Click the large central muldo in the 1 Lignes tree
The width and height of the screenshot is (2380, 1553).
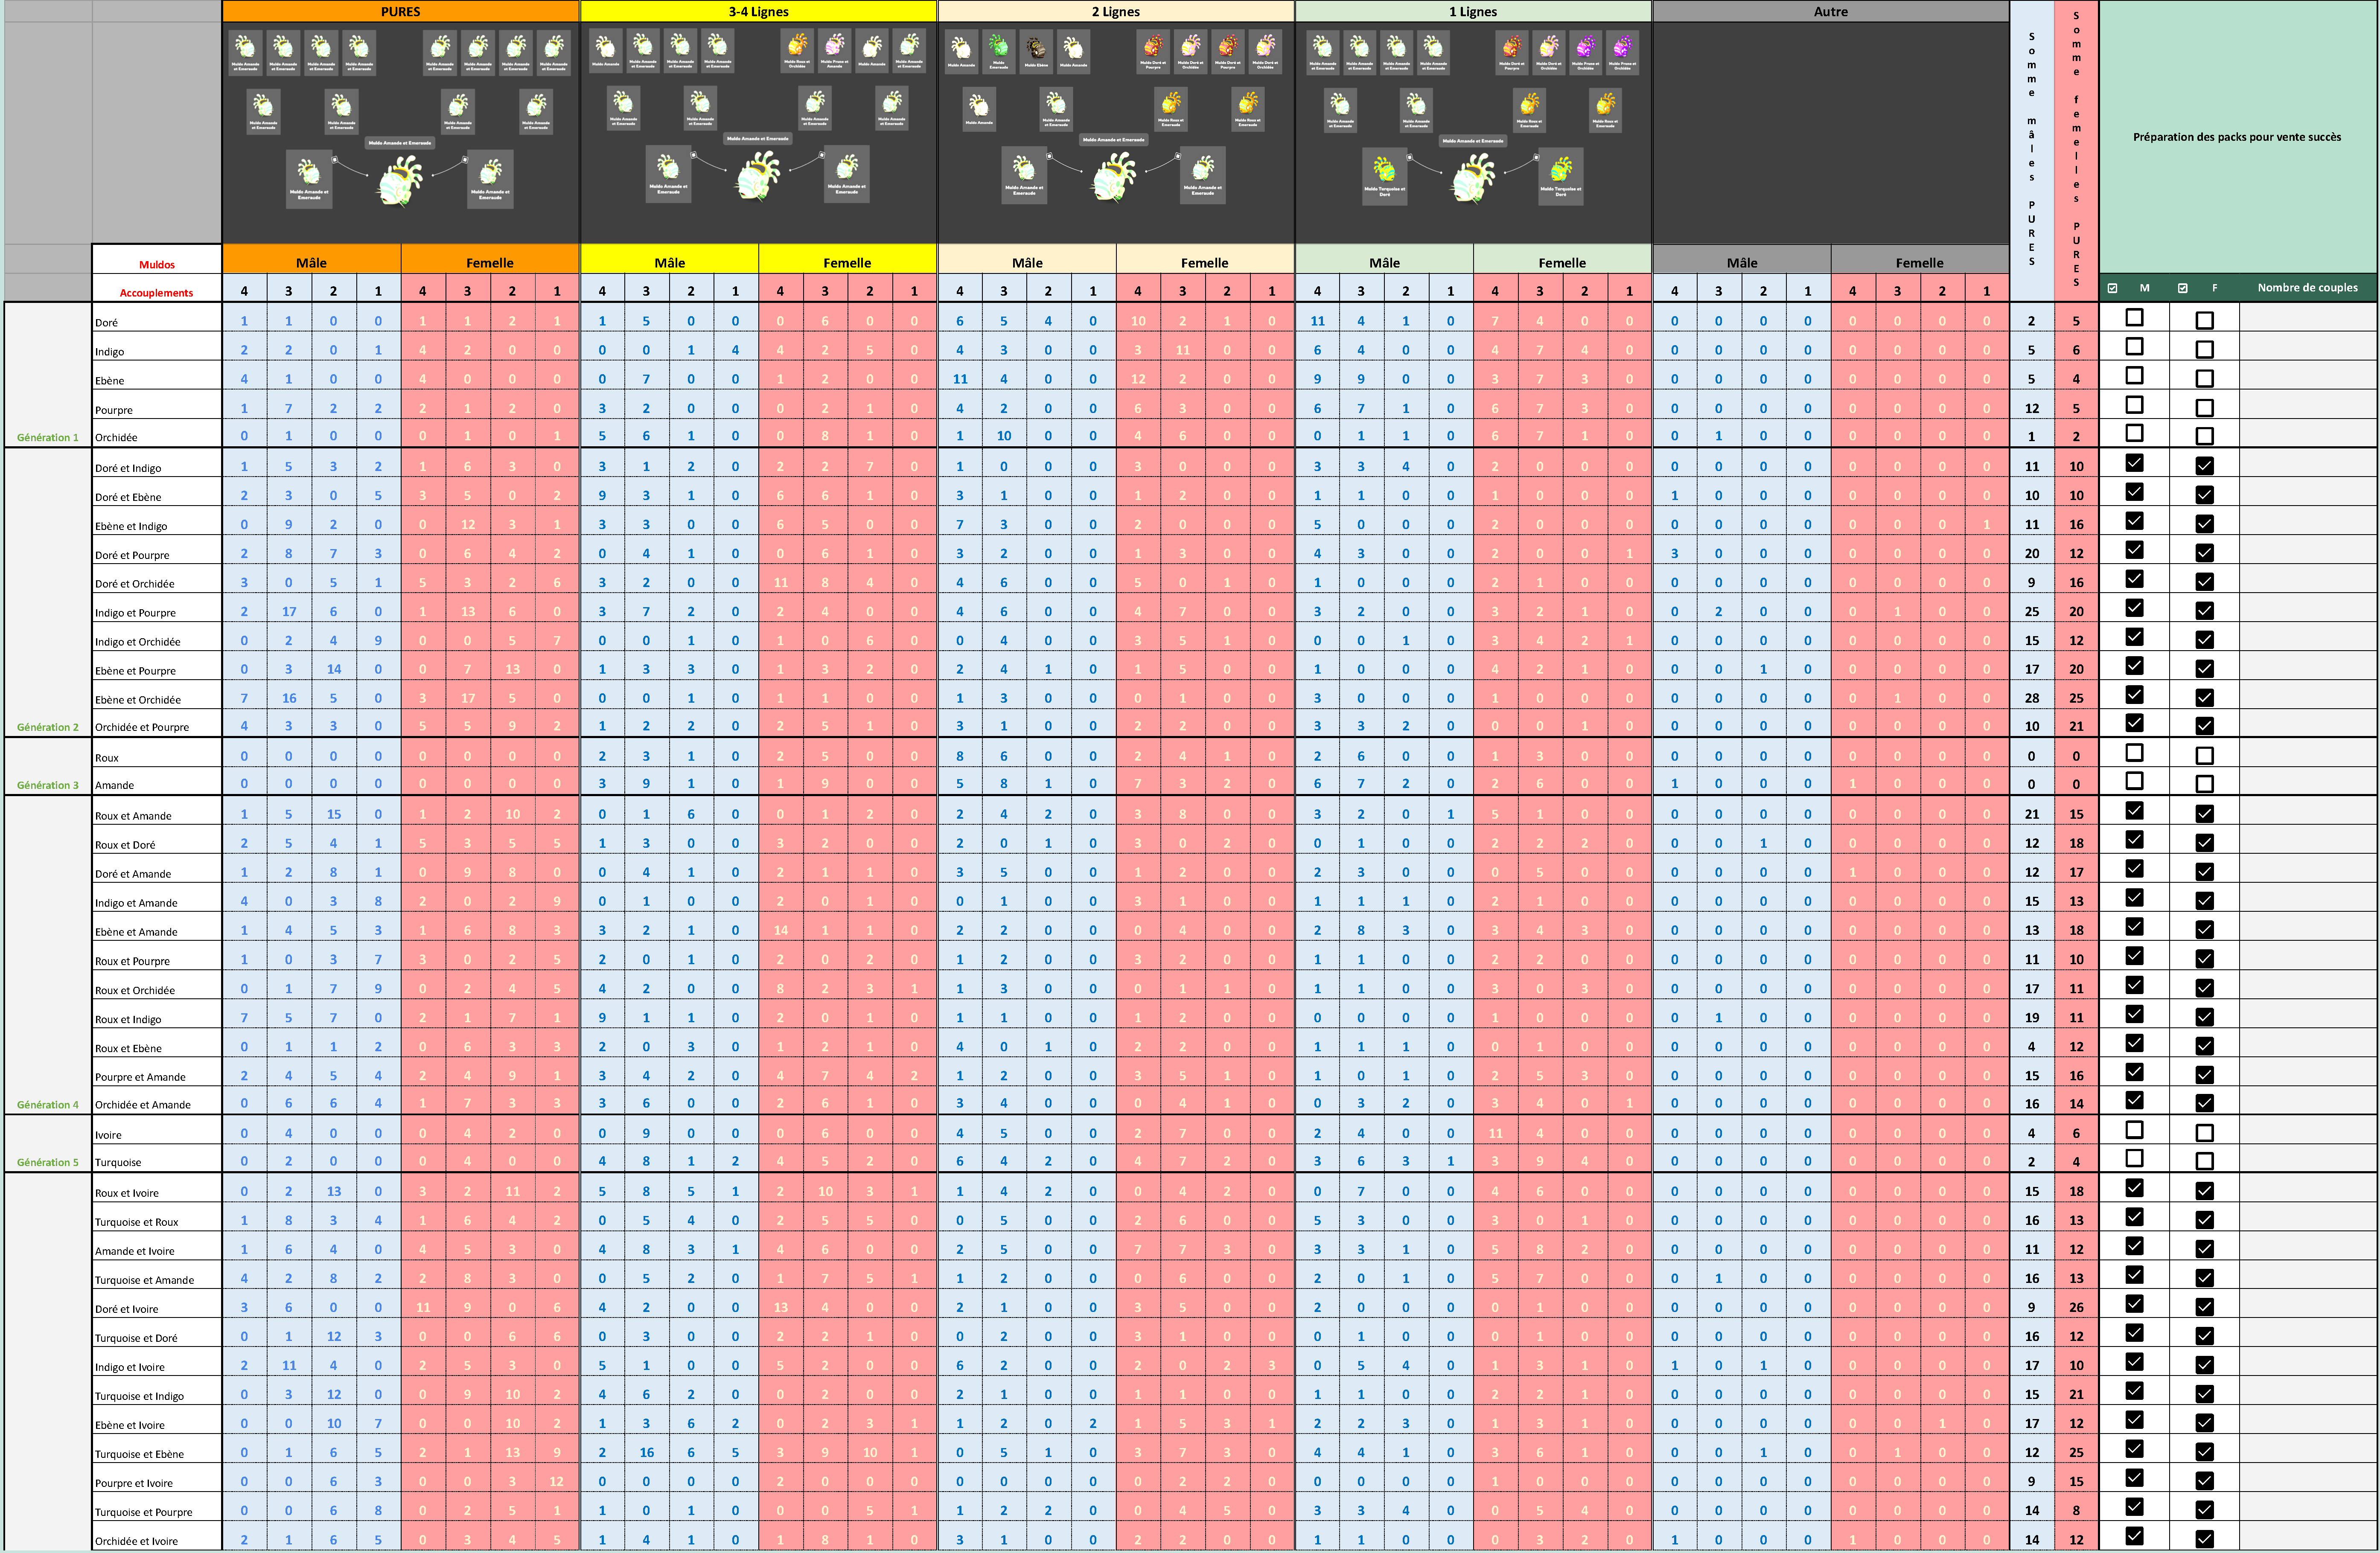point(1473,179)
